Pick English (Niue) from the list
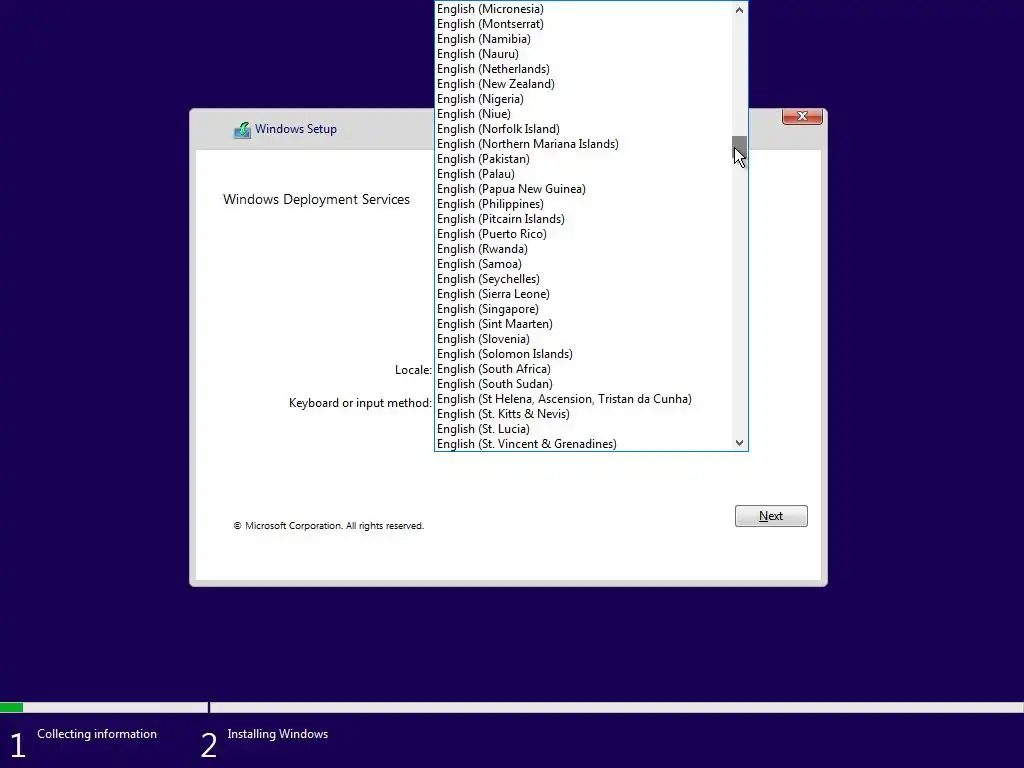1024x768 pixels. pos(583,114)
